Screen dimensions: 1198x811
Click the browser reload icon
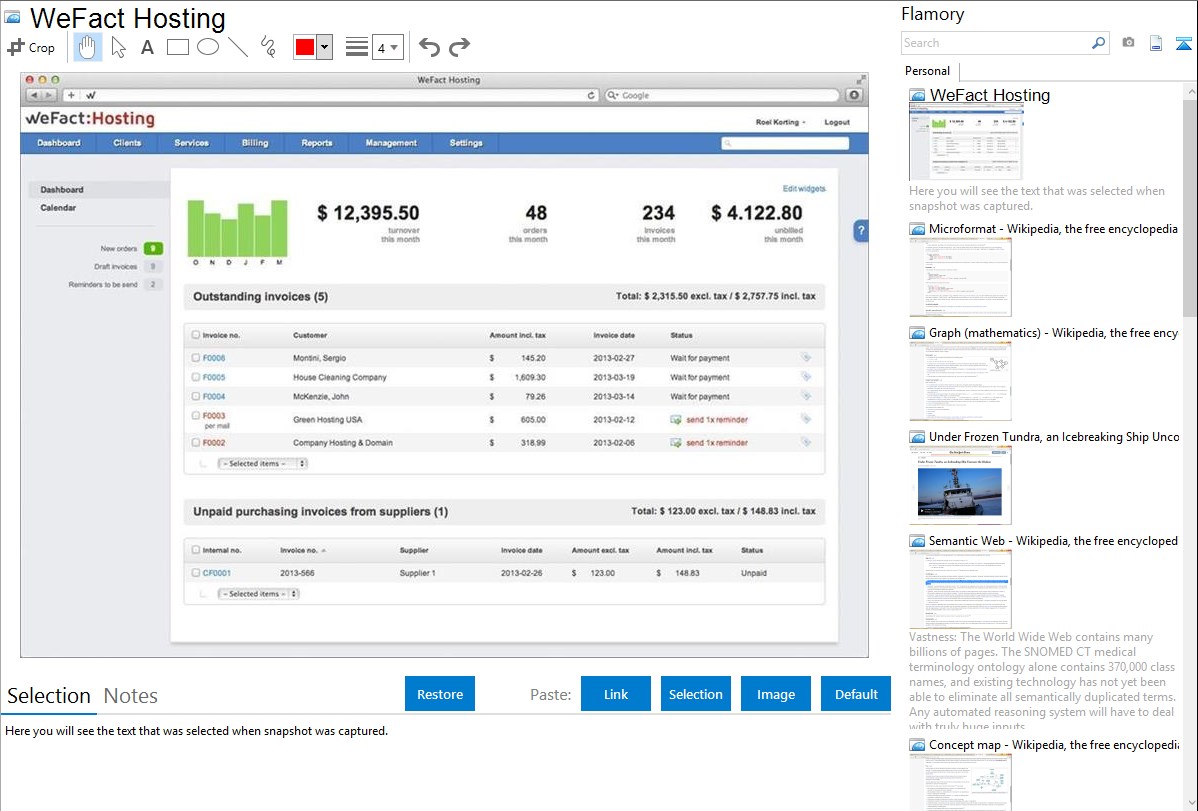[591, 96]
